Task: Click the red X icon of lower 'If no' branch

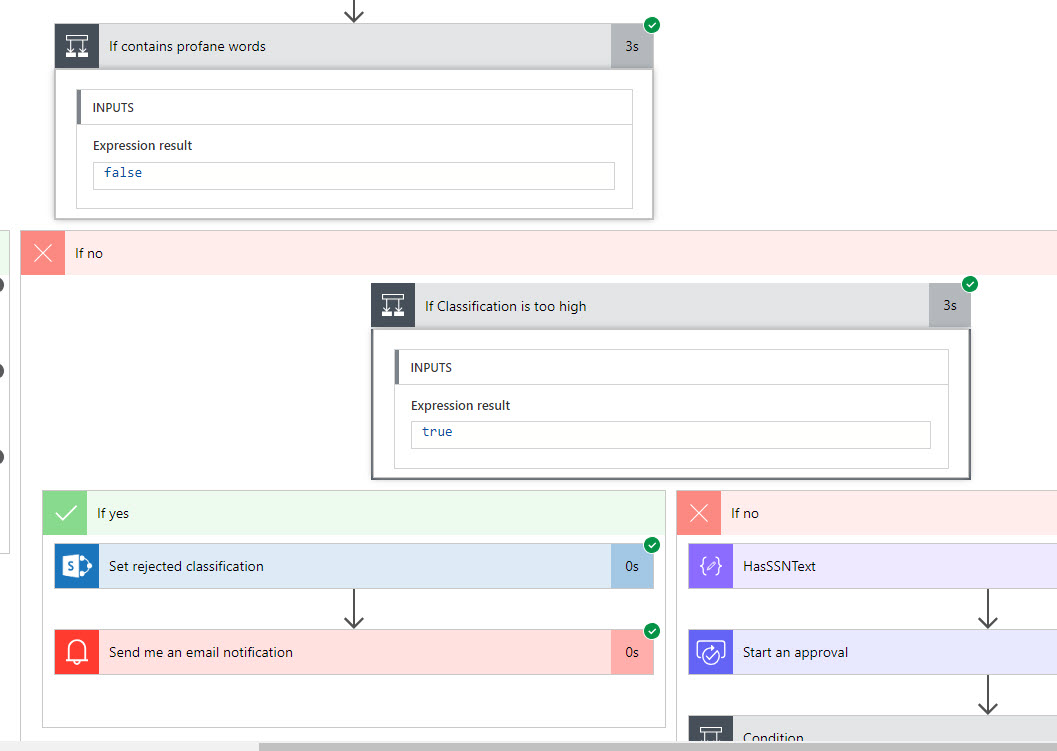Action: [699, 513]
